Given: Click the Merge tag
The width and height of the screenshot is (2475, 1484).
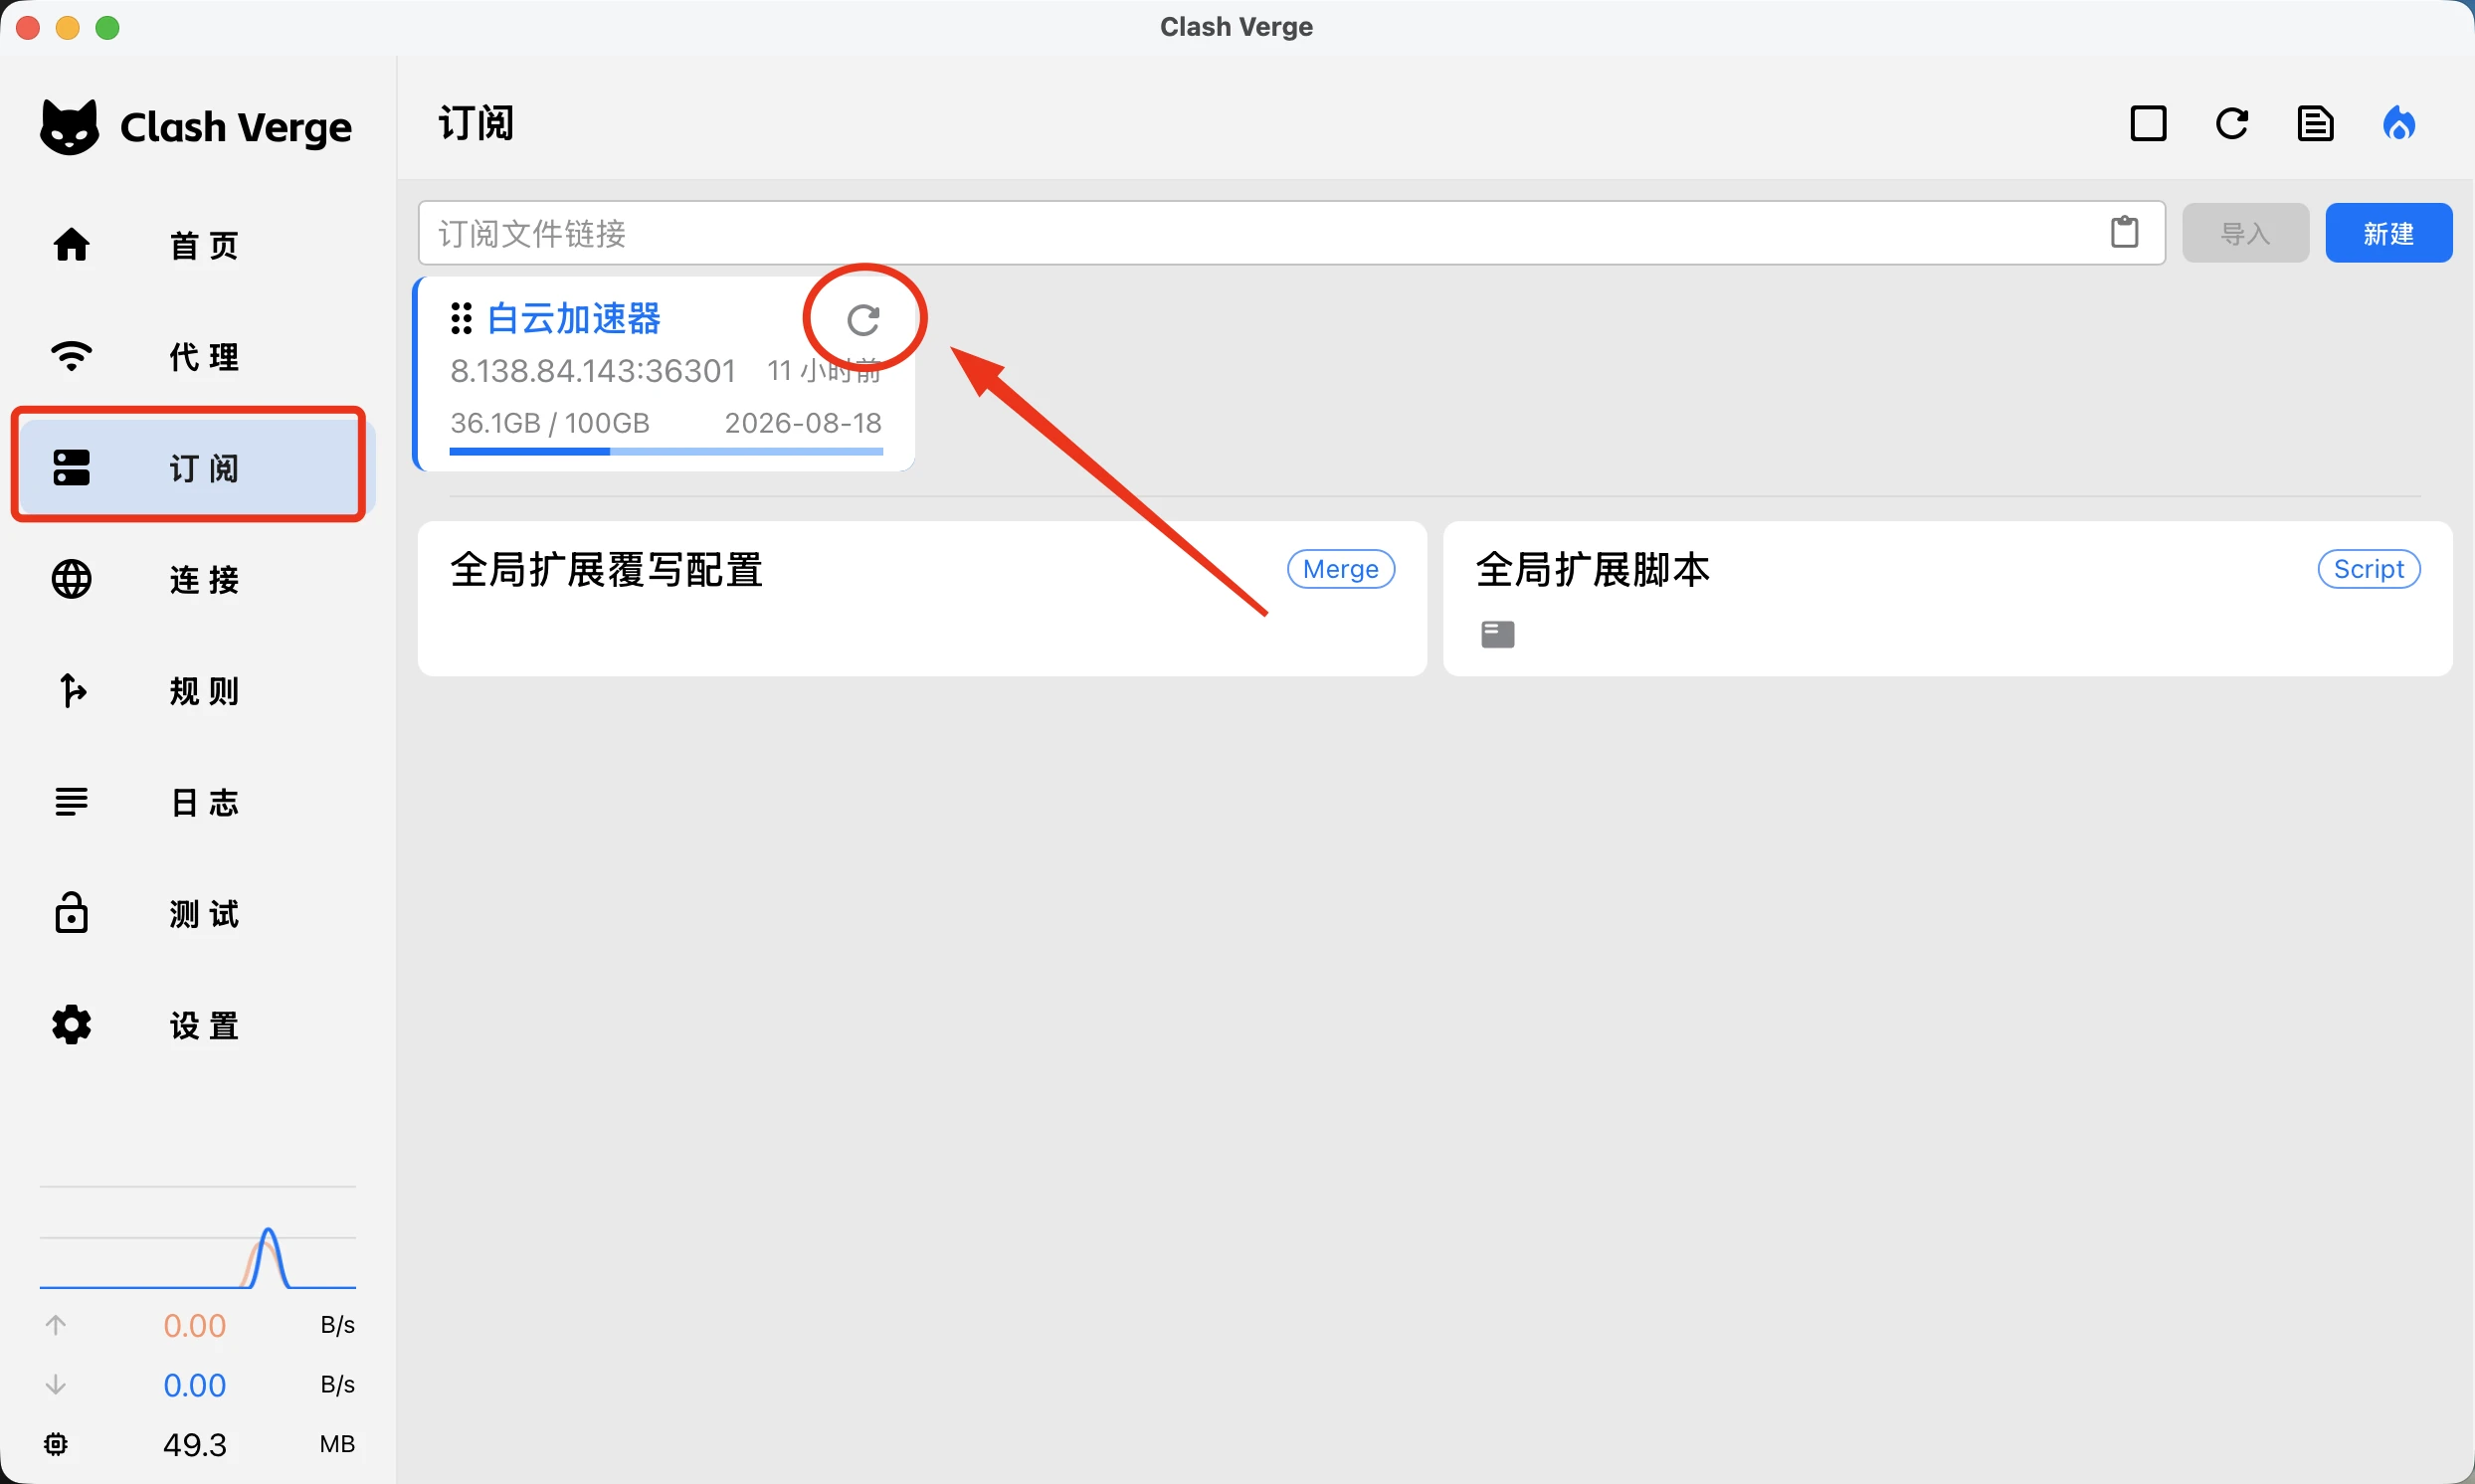Looking at the screenshot, I should coord(1341,569).
